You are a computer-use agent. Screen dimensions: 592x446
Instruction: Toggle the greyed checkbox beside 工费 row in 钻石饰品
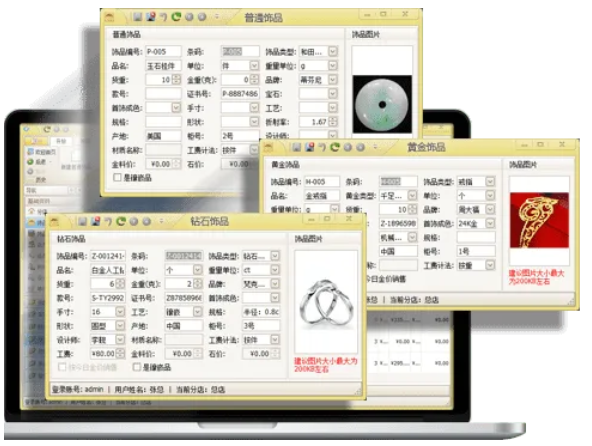click(x=62, y=367)
